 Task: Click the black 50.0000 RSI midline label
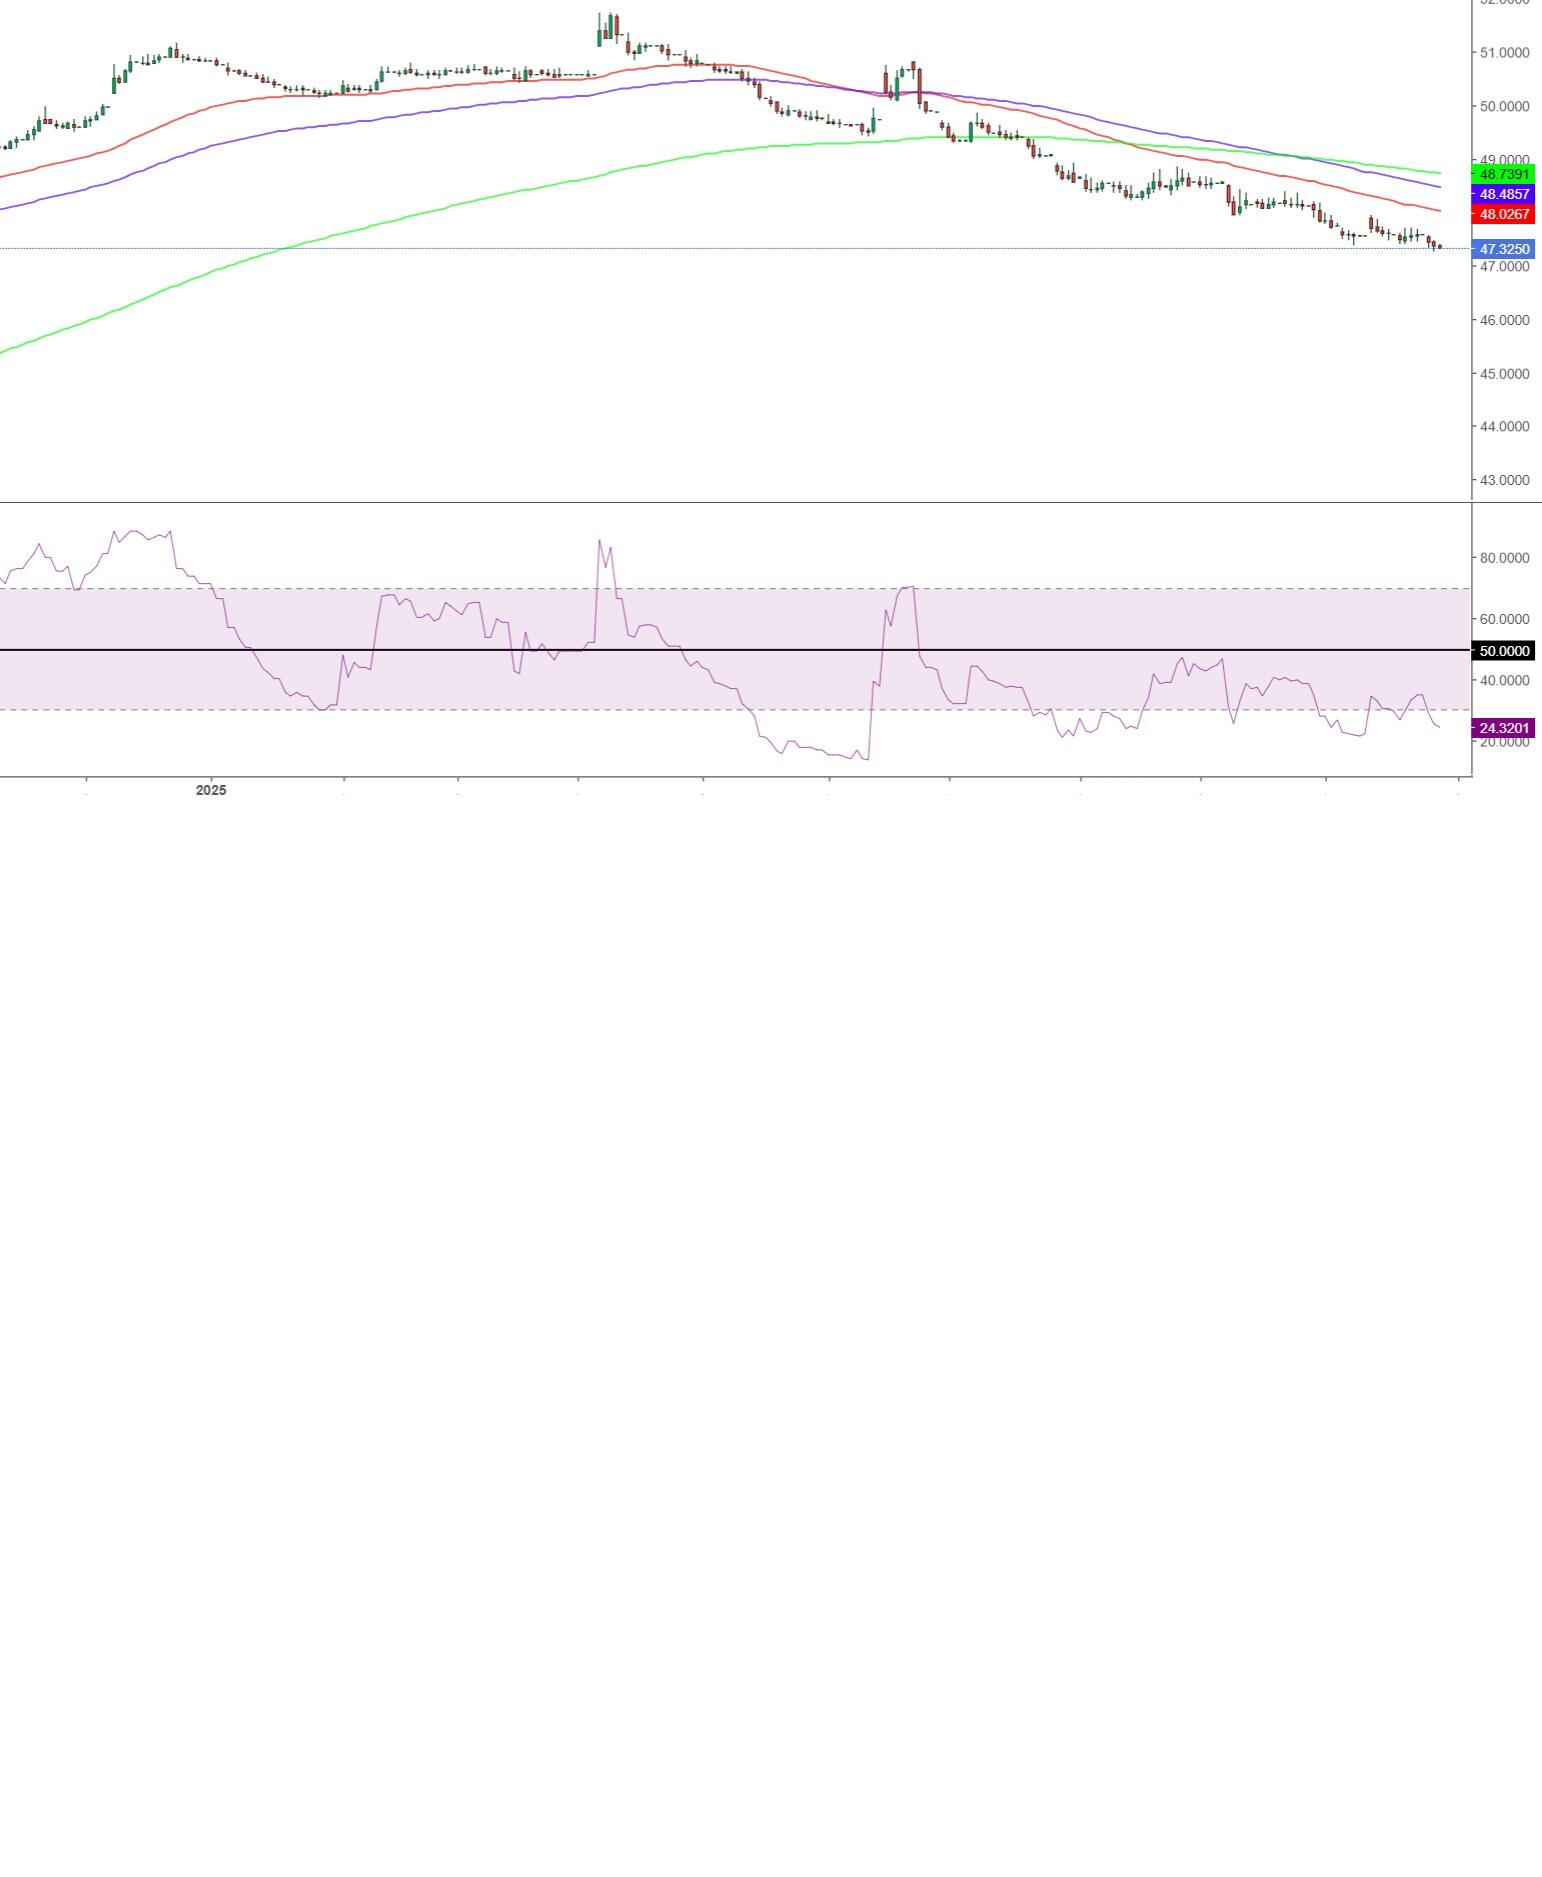point(1503,651)
